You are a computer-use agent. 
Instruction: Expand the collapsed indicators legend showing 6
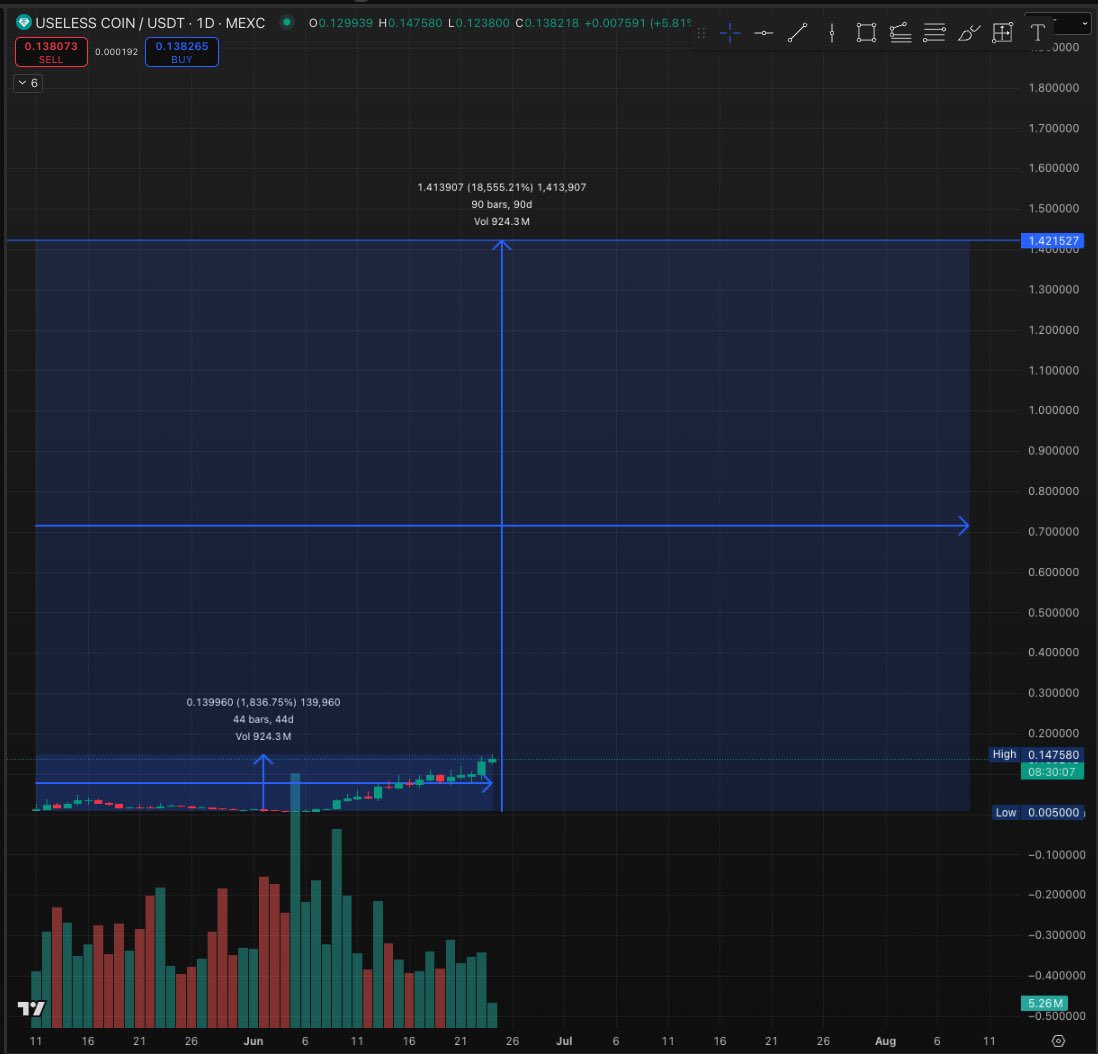click(x=28, y=83)
